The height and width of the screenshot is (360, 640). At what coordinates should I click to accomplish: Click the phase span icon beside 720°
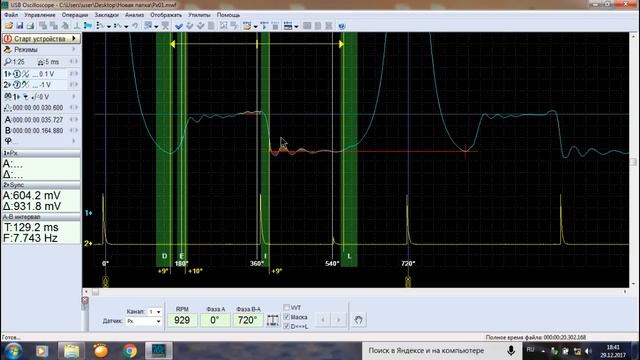[273, 320]
